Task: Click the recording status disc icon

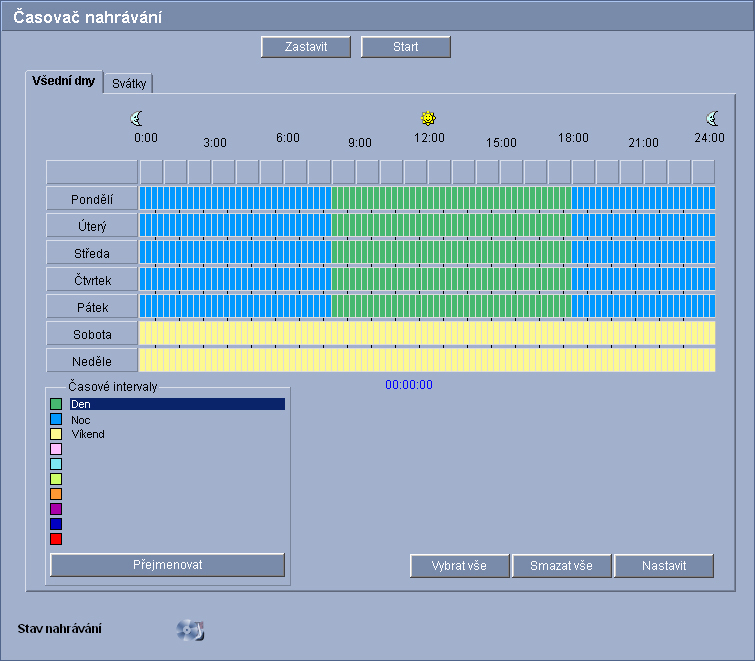Action: [190, 630]
